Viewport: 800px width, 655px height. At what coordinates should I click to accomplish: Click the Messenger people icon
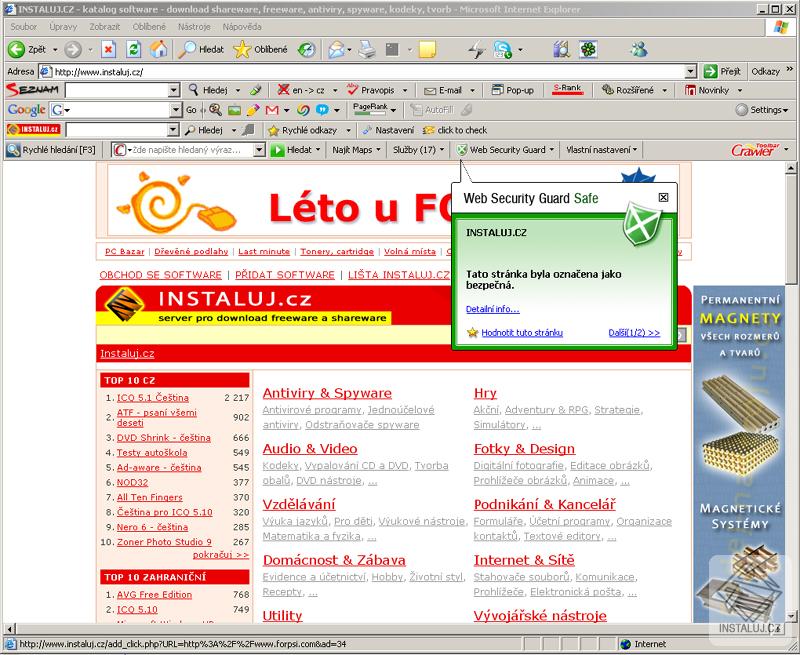638,49
